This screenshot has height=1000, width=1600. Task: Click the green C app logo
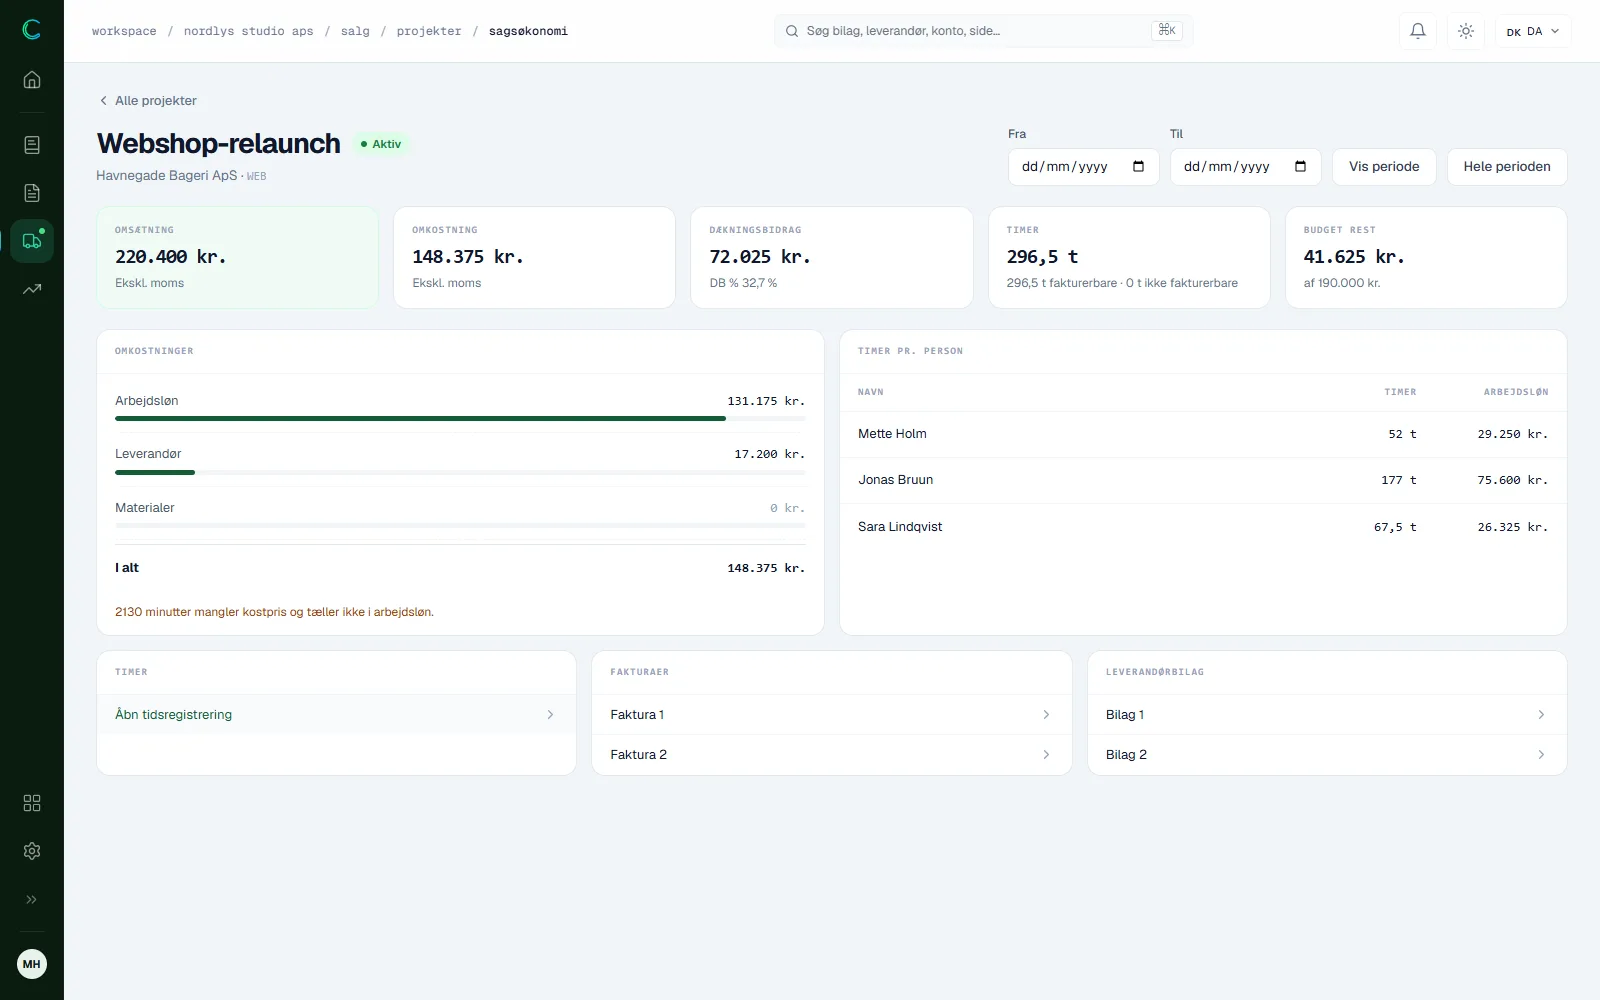point(32,30)
